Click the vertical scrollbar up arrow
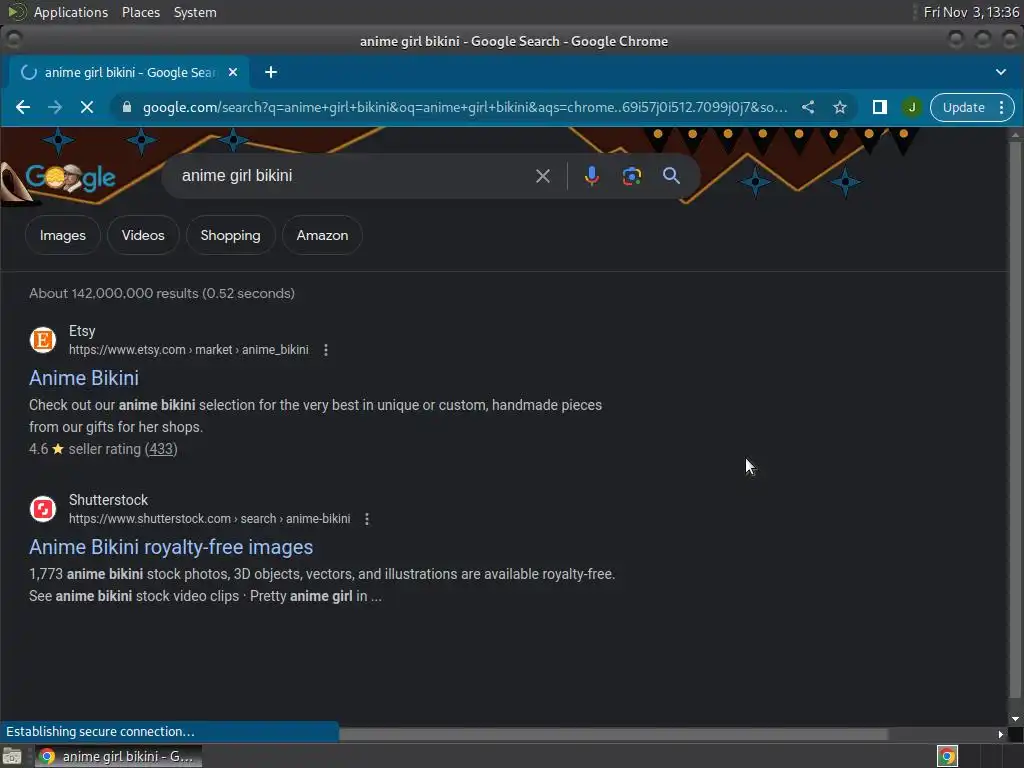The height and width of the screenshot is (768, 1024). 1015,135
